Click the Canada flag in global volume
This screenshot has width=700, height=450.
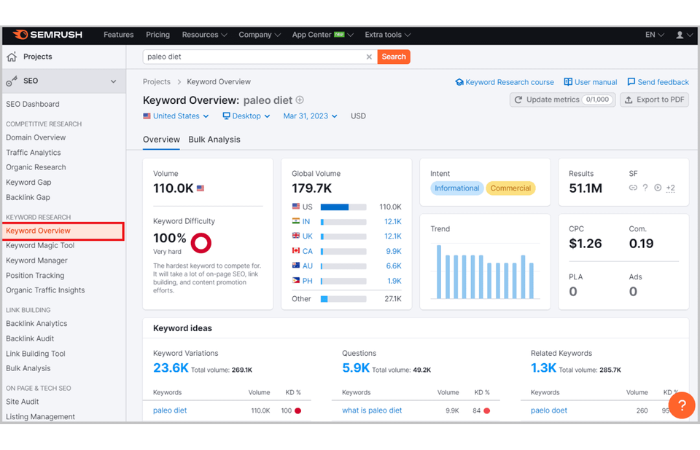pos(296,250)
